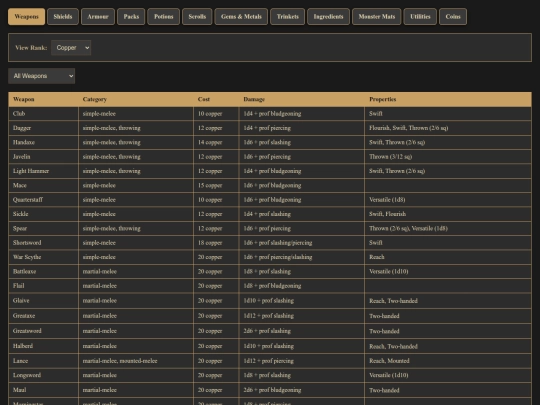Select the Spear weapon name
540x405 pixels.
click(x=20, y=228)
